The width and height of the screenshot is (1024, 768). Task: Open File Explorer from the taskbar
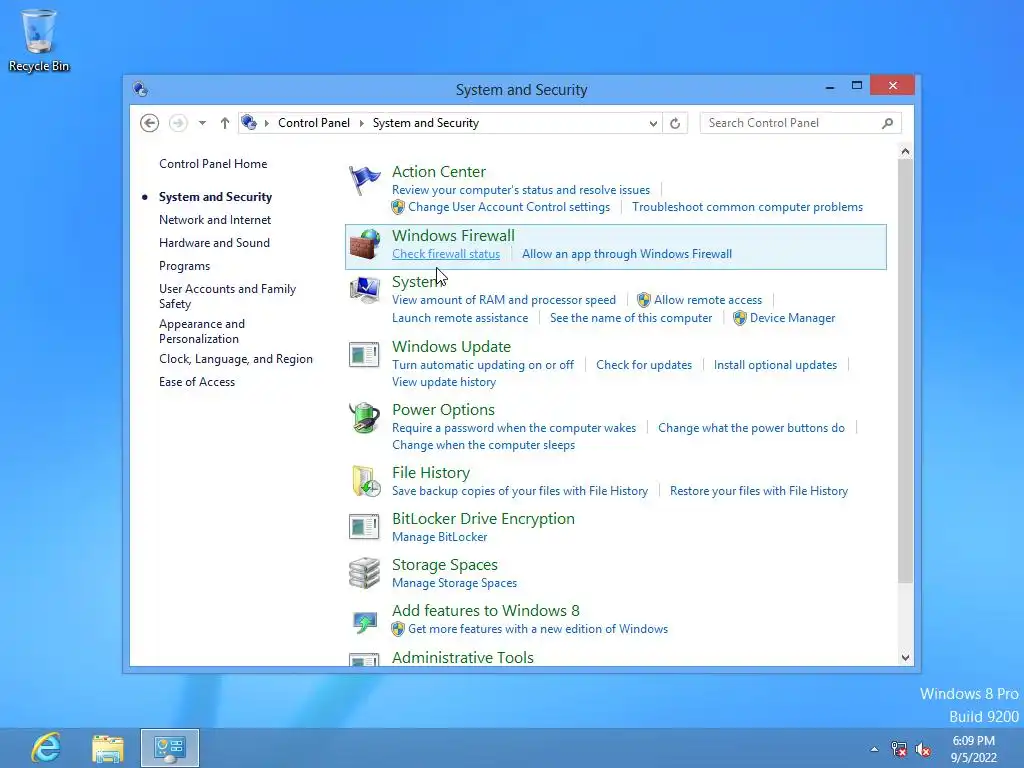(108, 748)
